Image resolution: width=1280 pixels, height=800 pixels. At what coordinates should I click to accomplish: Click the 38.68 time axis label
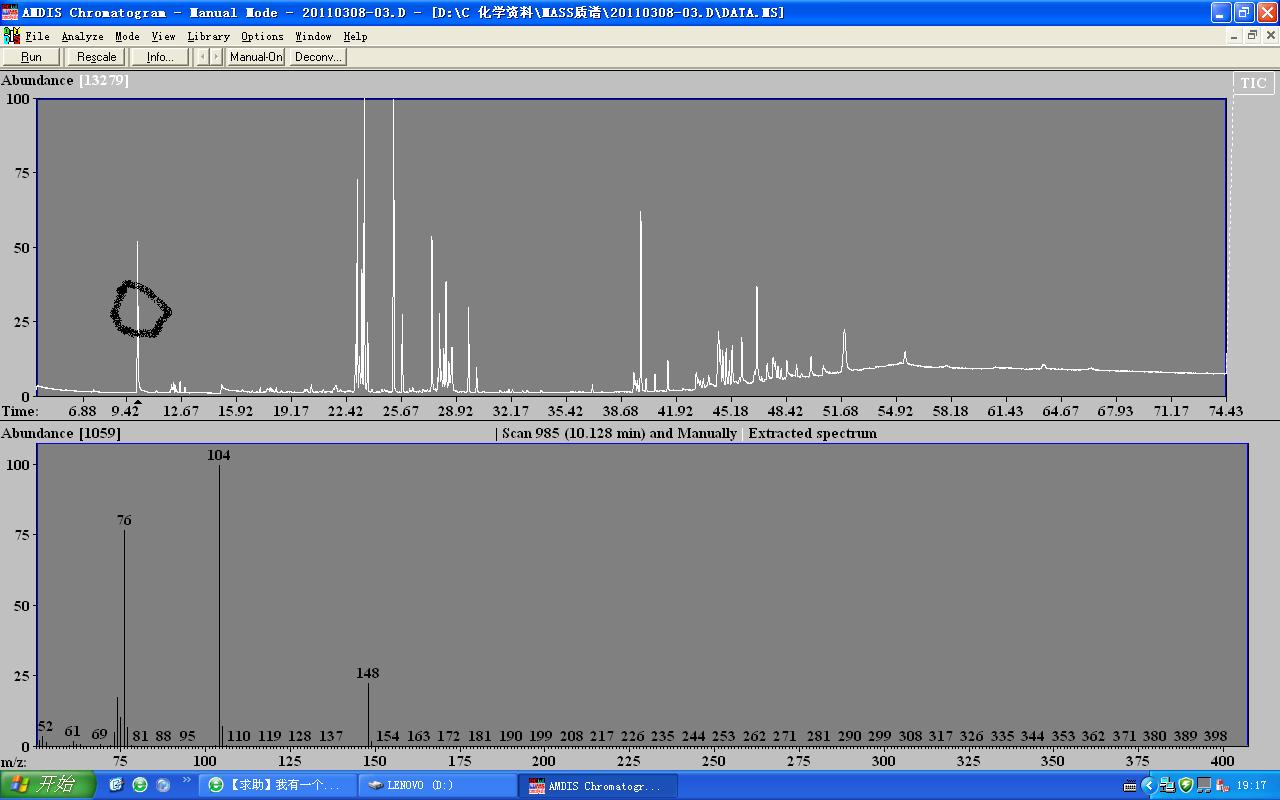(x=621, y=411)
